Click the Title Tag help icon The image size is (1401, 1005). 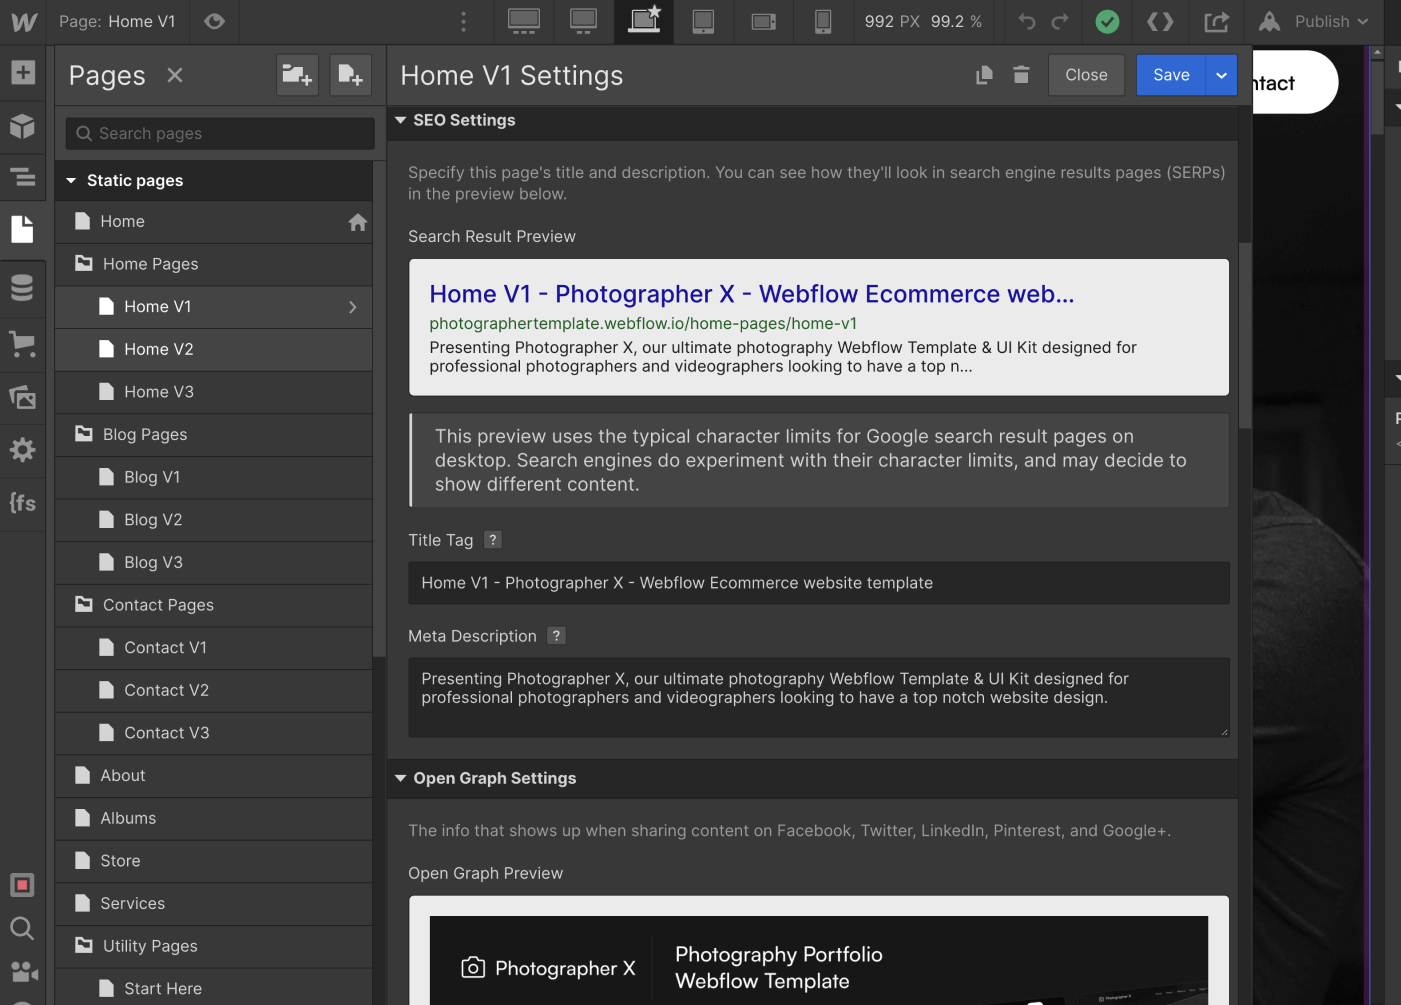(x=493, y=540)
